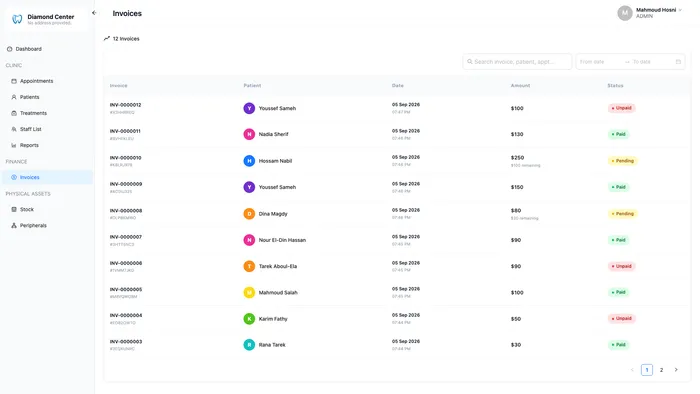Click the Unpaid badge on INV-0000012
700x394 pixels.
tap(621, 108)
